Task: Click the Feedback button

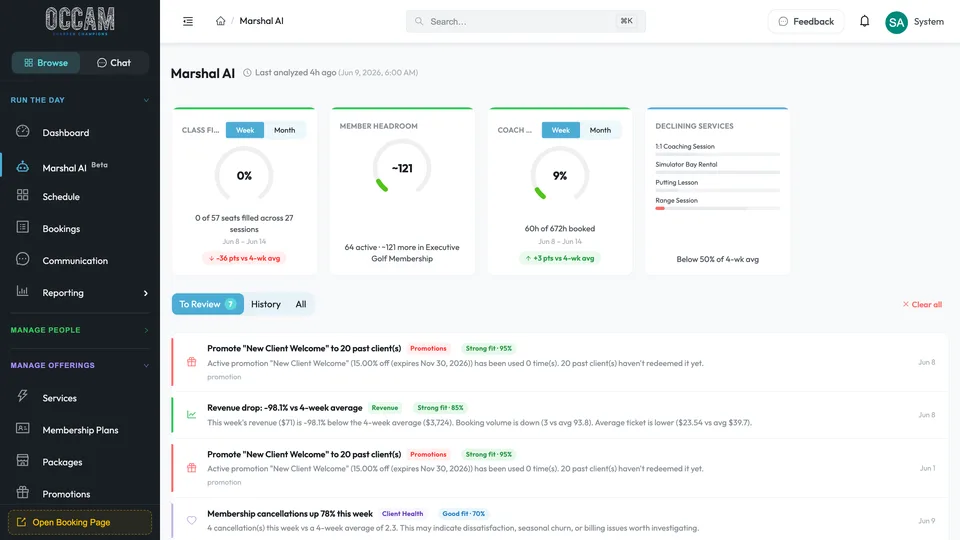Action: pos(806,21)
